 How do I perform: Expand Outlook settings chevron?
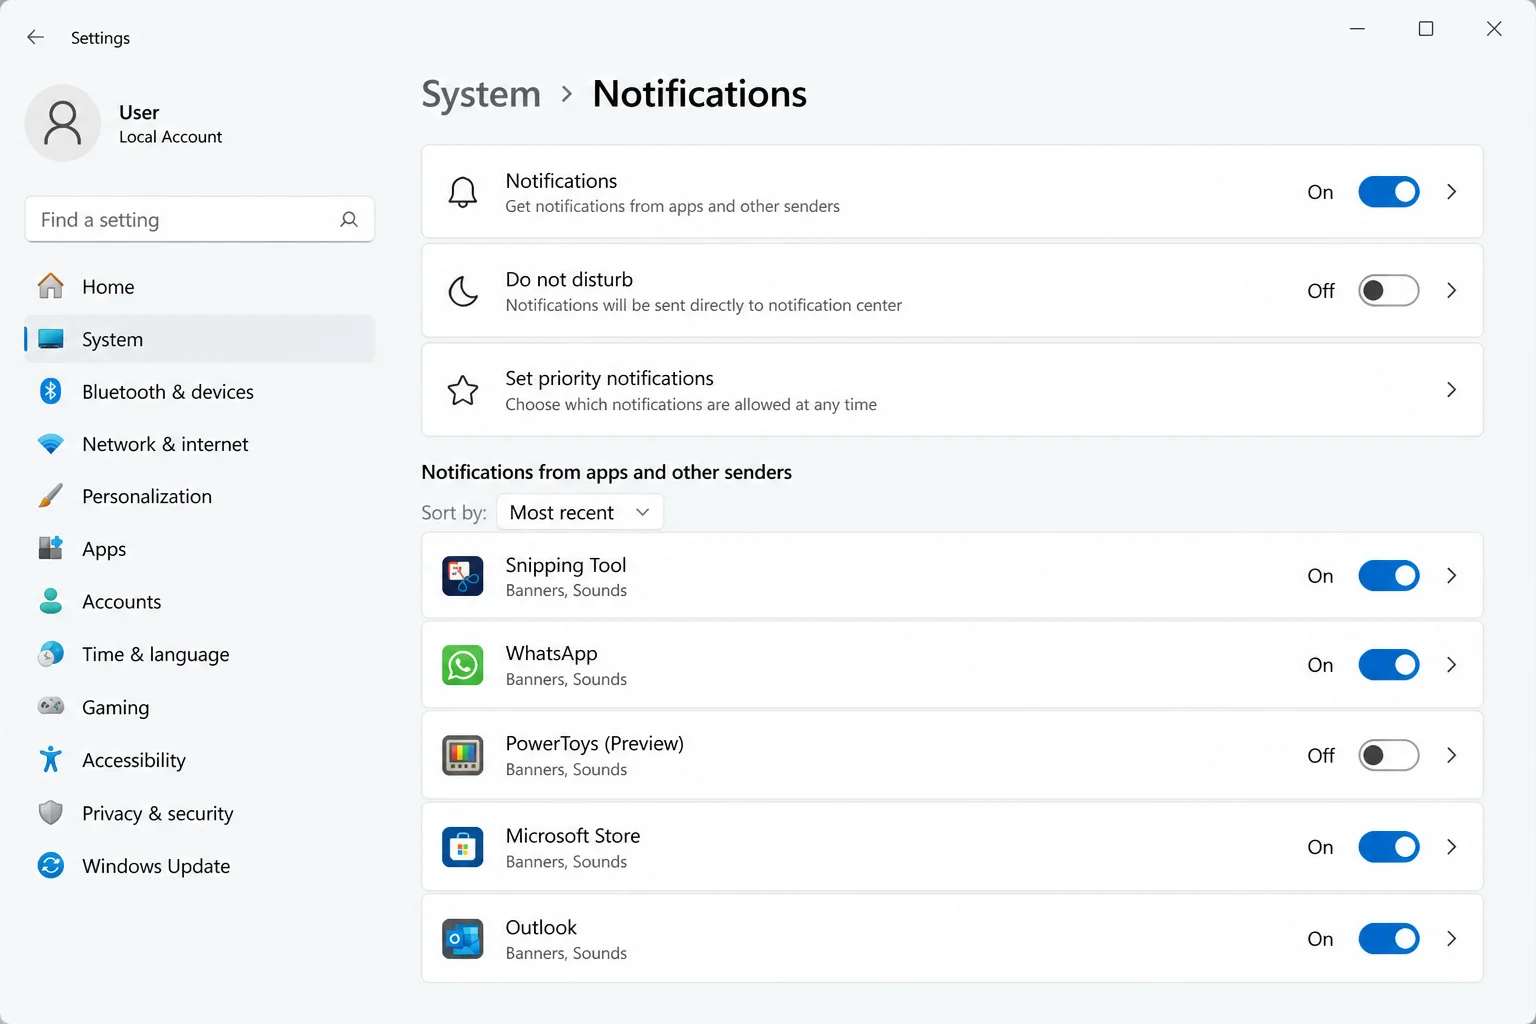point(1451,939)
